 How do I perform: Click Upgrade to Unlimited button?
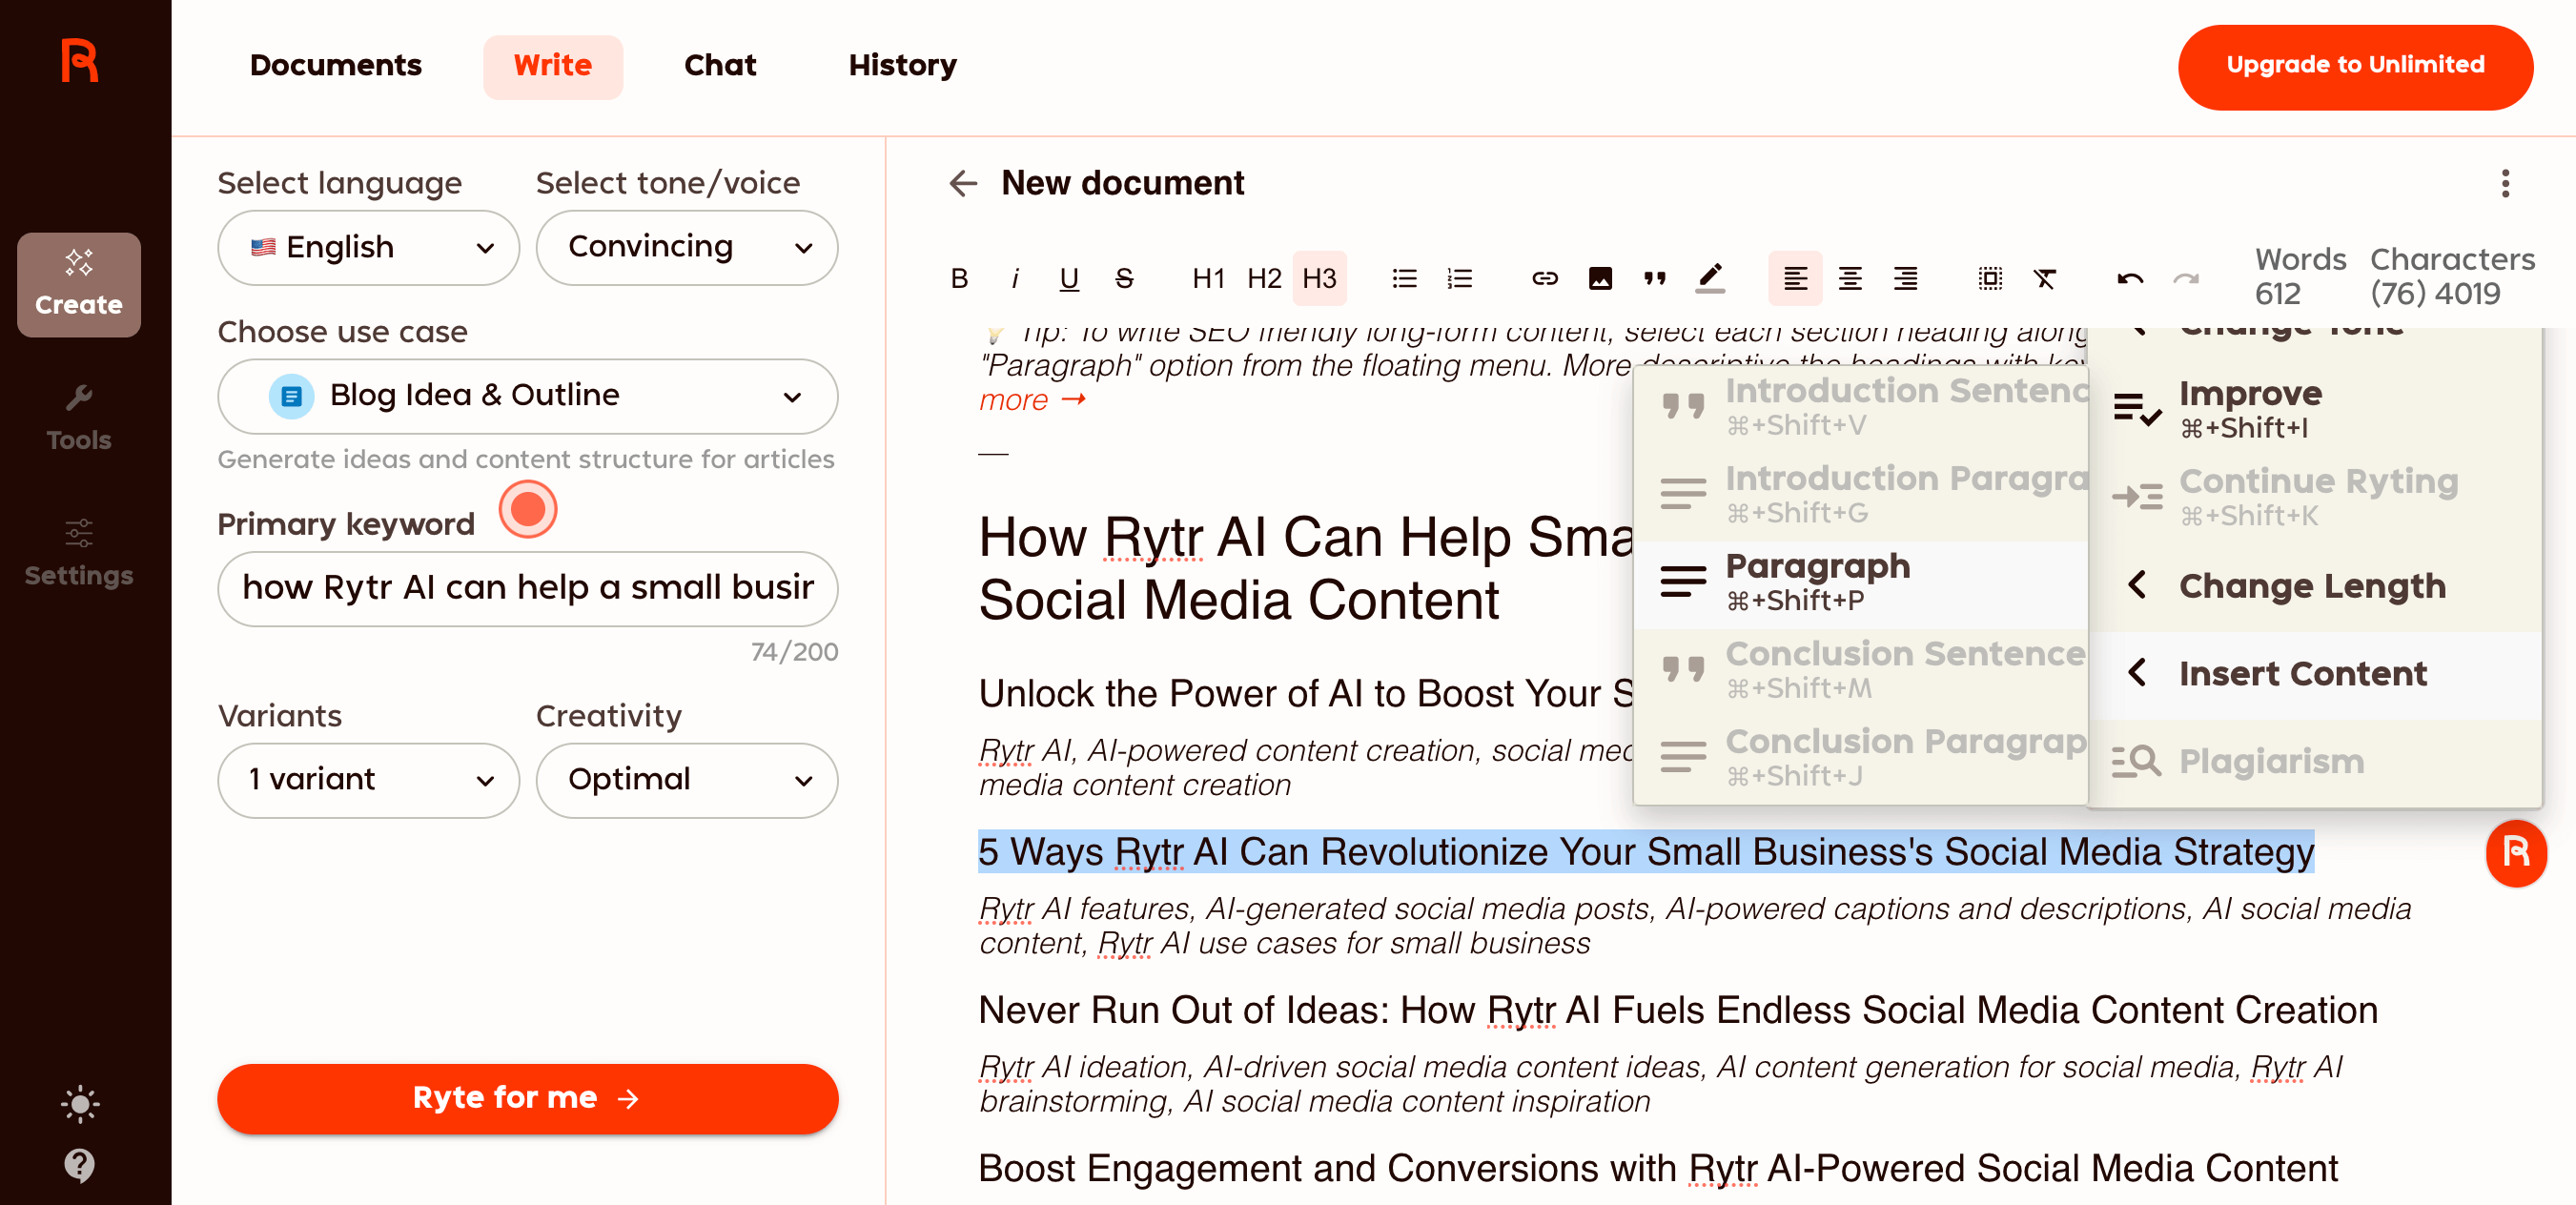[2355, 66]
